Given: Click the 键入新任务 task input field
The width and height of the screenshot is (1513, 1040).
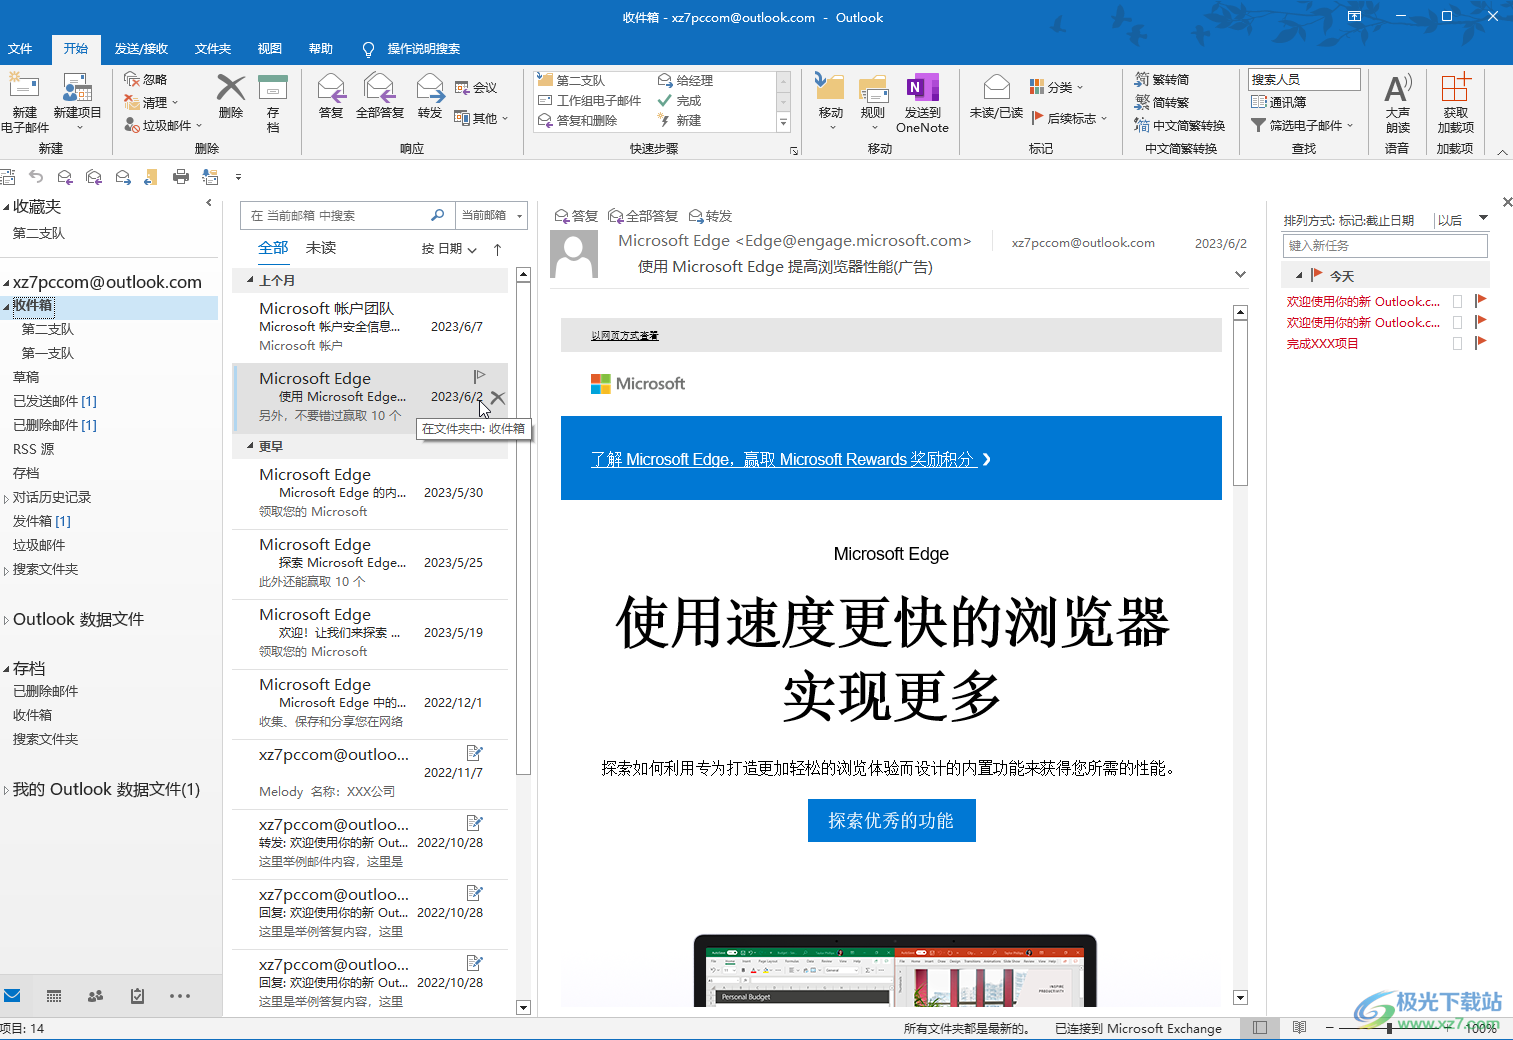Looking at the screenshot, I should click(x=1385, y=245).
